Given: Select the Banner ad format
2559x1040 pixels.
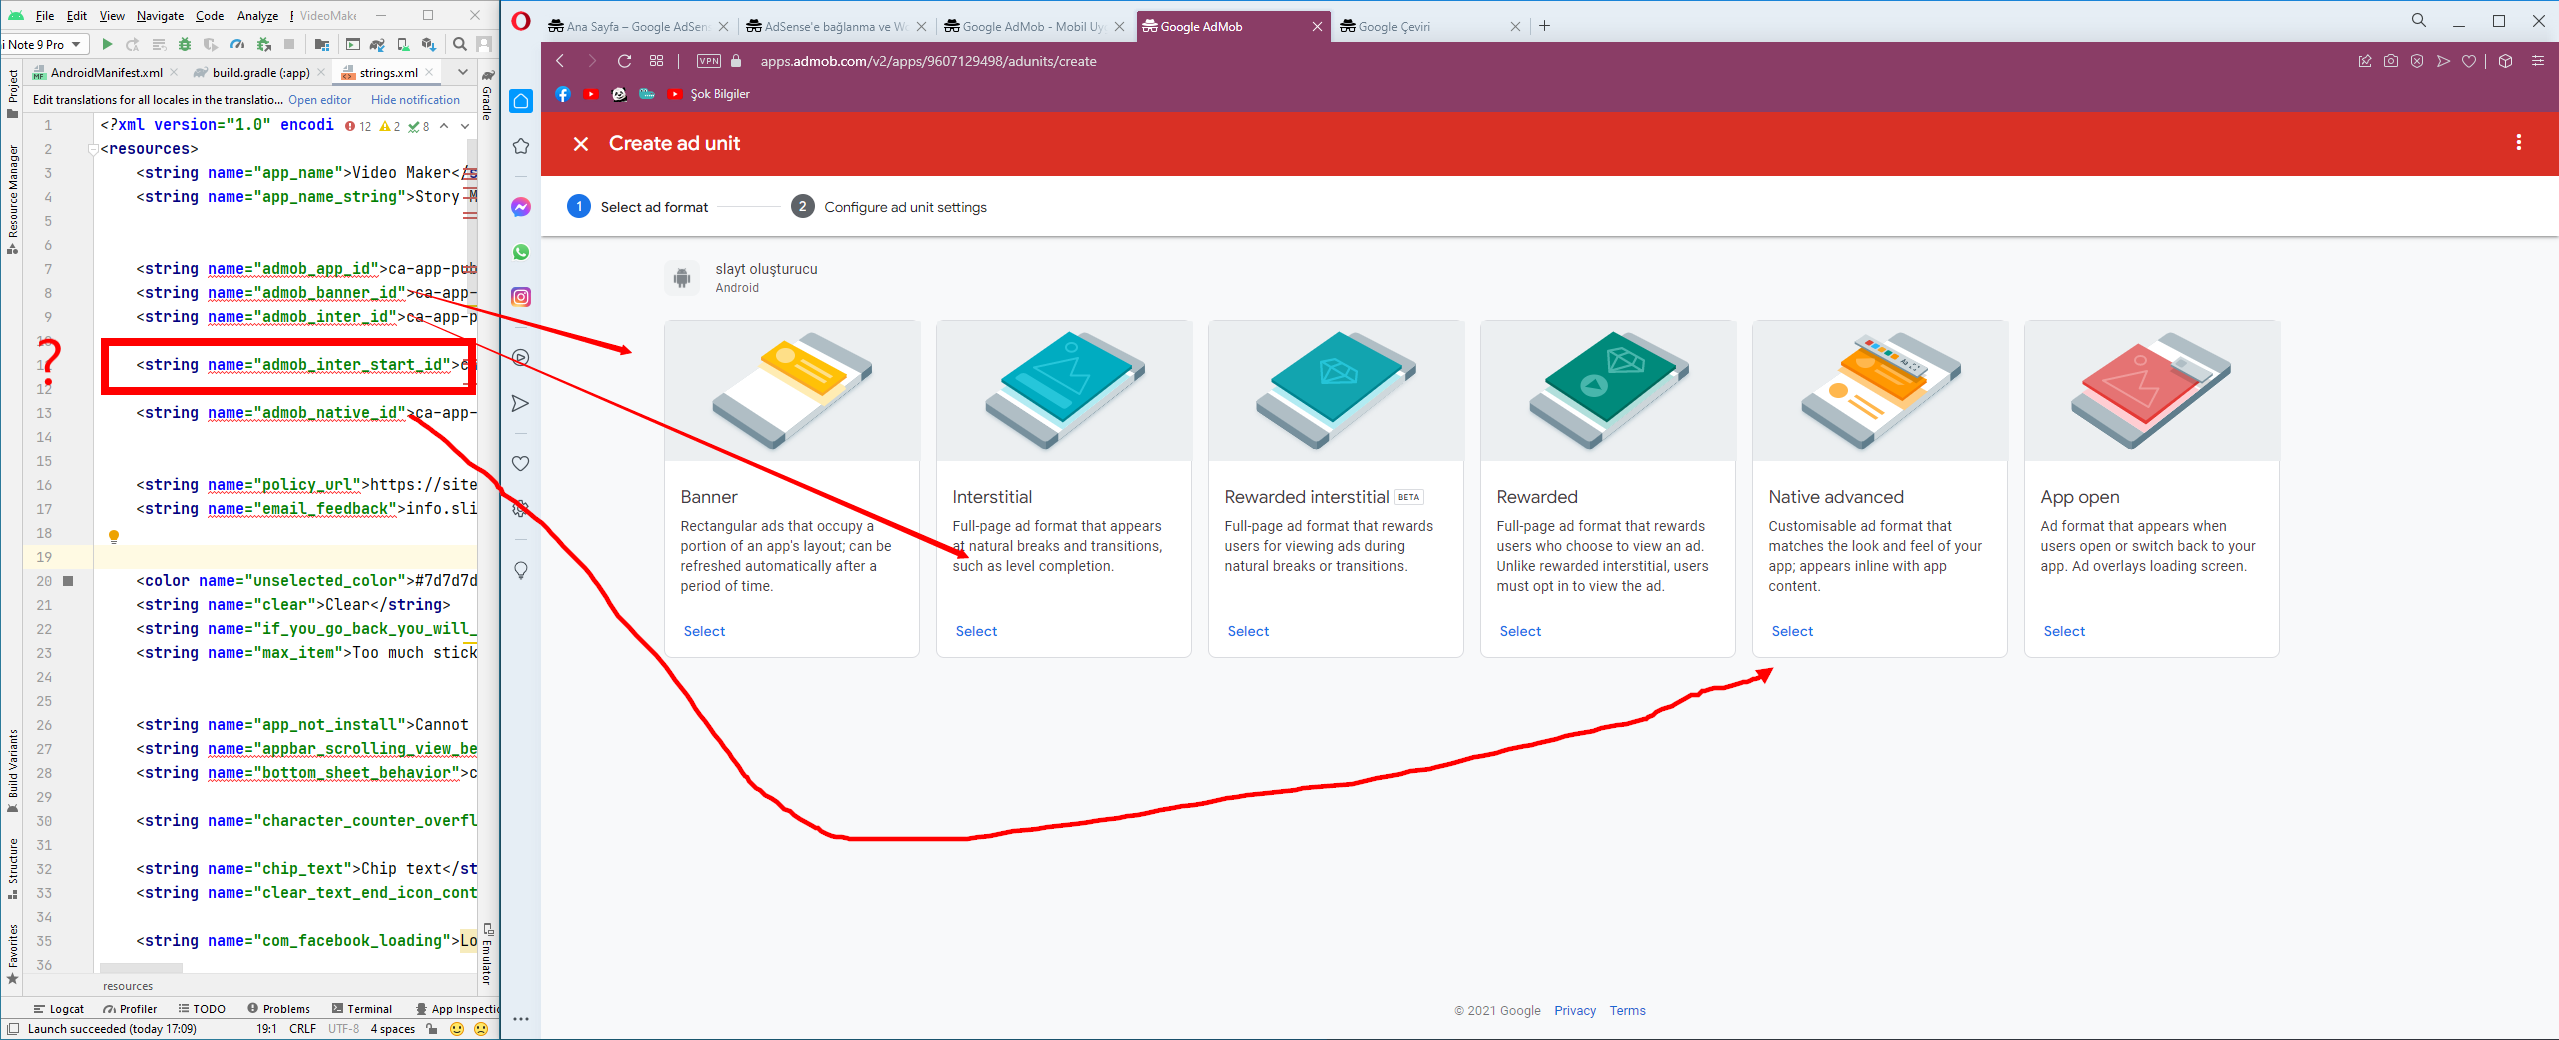Looking at the screenshot, I should 704,631.
